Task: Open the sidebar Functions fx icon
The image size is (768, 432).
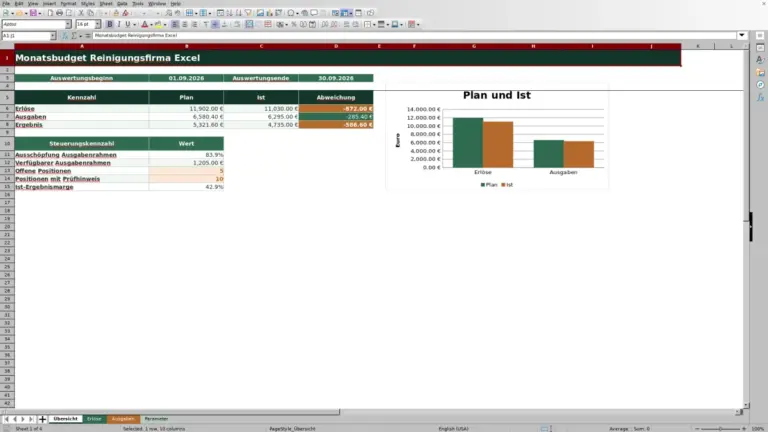Action: [x=760, y=97]
